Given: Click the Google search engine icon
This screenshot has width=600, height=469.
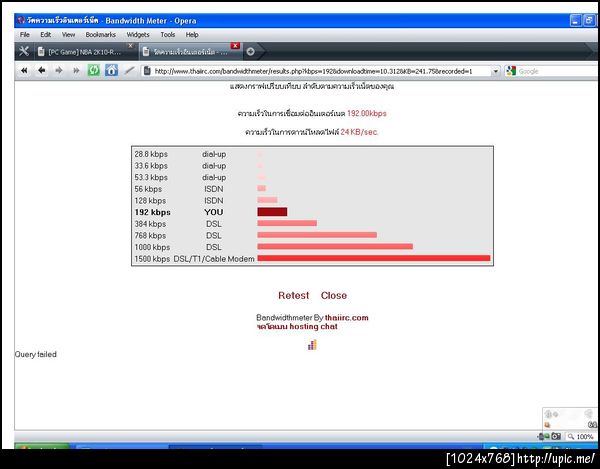Looking at the screenshot, I should (511, 71).
